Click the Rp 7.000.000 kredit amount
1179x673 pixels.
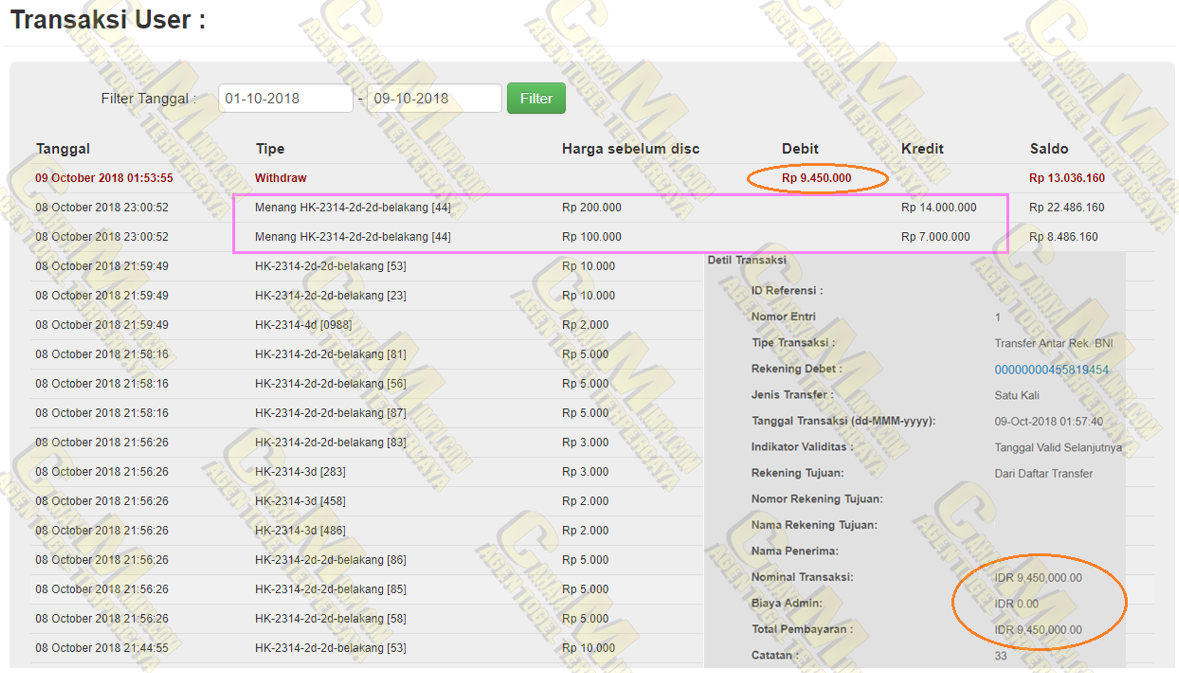pyautogui.click(x=935, y=237)
